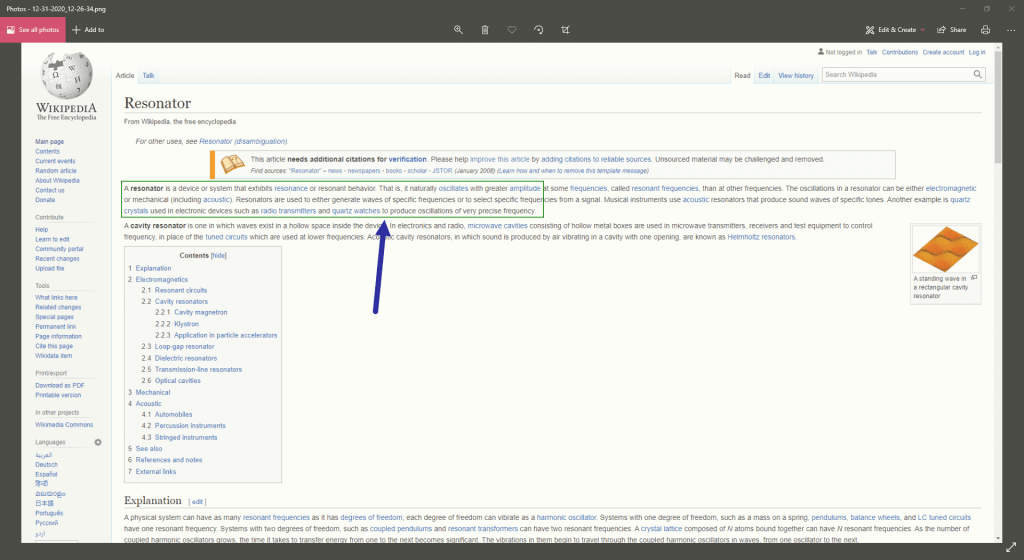Enlarge the standing wave image icon
The height and width of the screenshot is (560, 1024).
coord(974,277)
